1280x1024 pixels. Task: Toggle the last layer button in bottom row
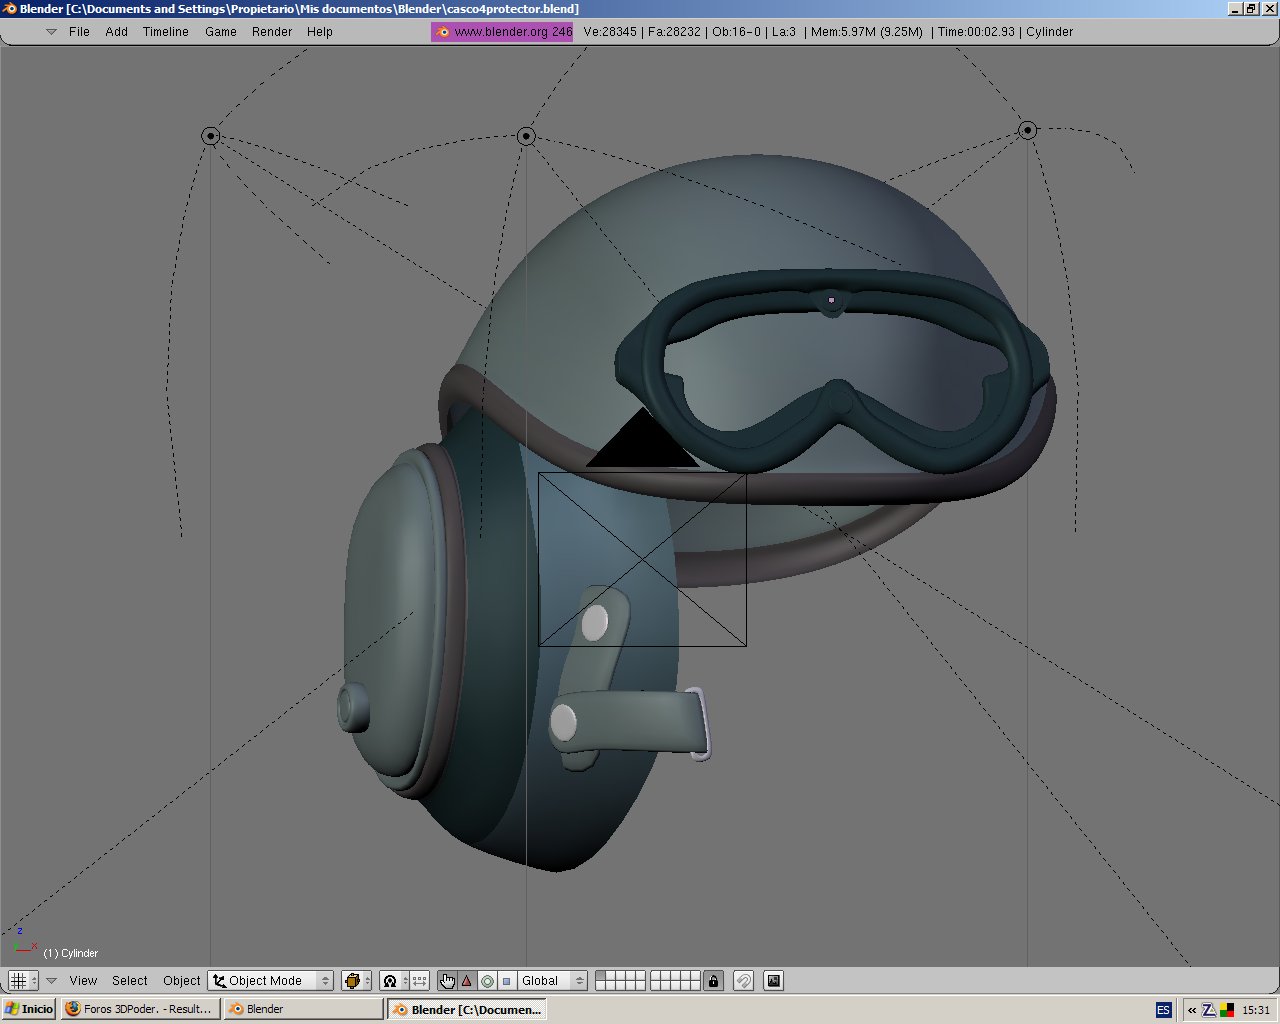695,986
